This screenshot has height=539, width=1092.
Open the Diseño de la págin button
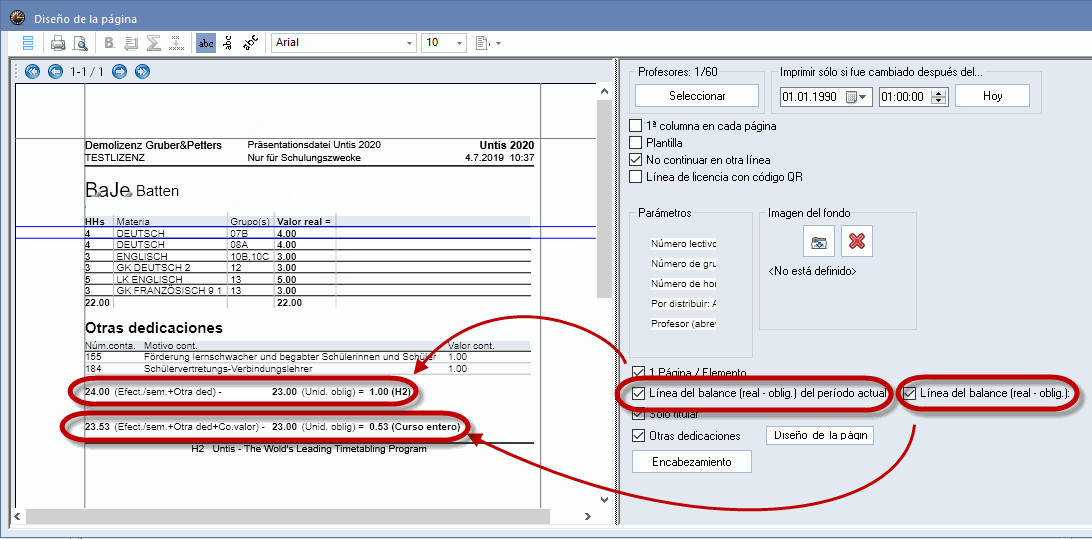point(820,435)
